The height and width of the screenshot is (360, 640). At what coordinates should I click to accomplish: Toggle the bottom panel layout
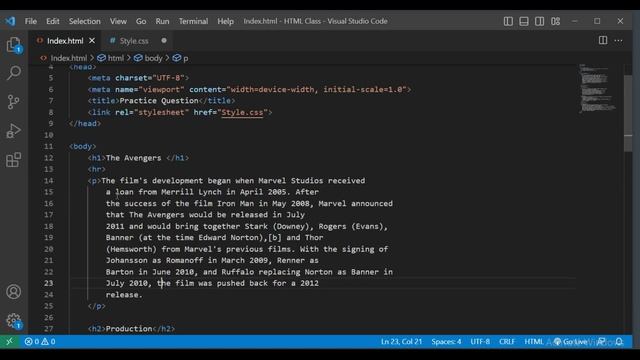click(x=524, y=21)
